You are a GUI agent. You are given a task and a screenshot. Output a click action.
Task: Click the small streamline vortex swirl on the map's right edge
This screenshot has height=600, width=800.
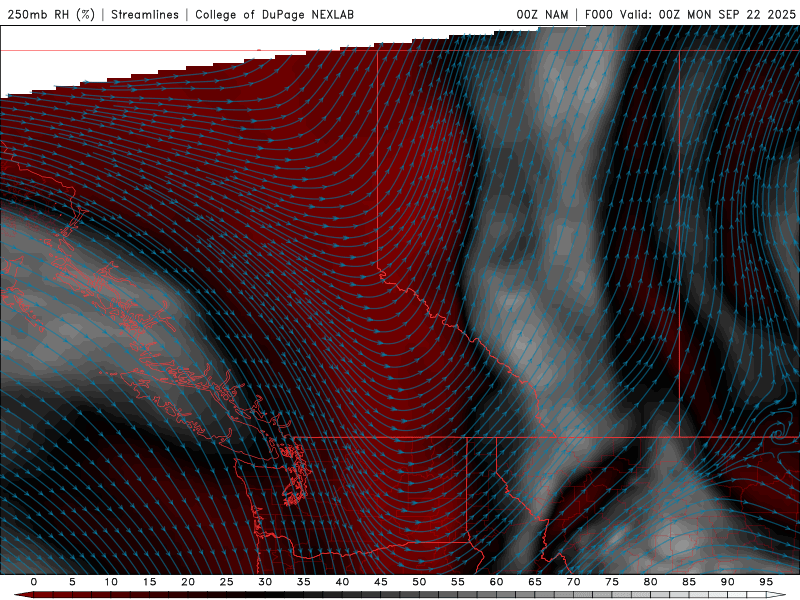click(x=778, y=434)
